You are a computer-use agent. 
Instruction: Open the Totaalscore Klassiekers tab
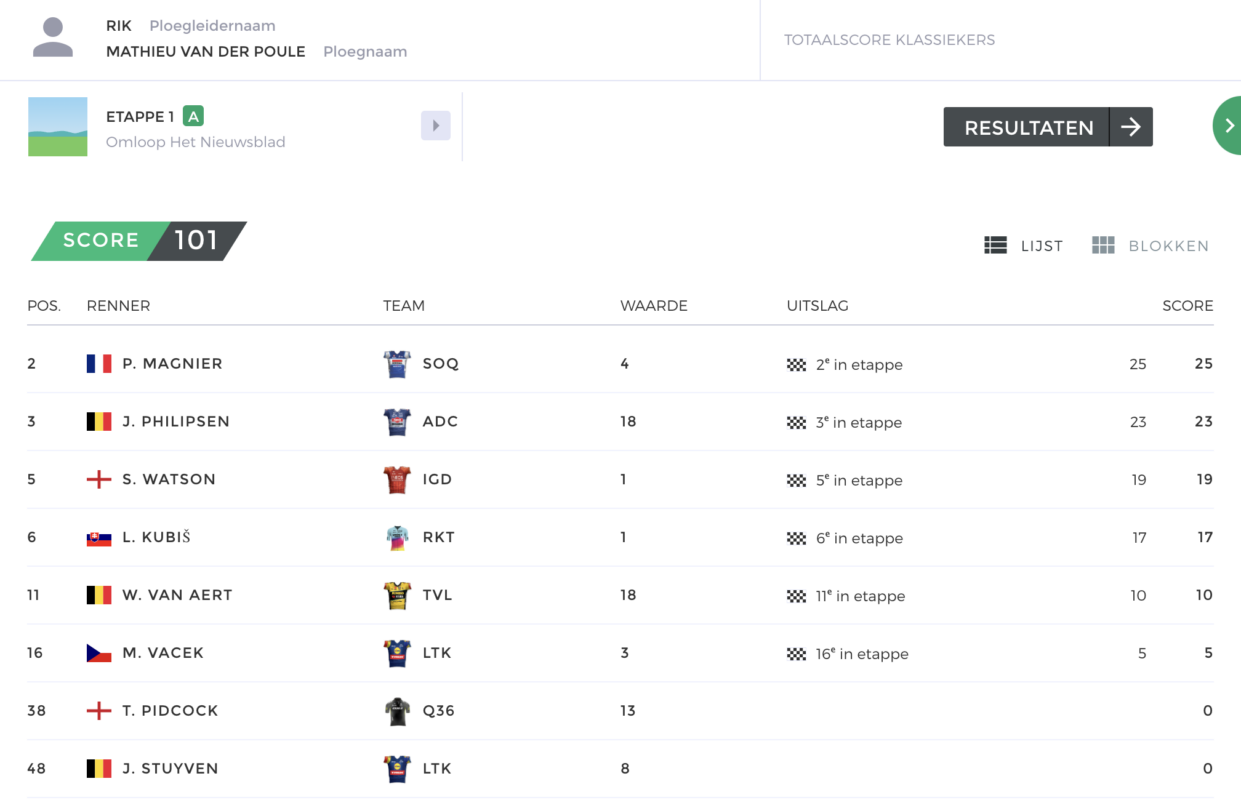click(x=889, y=40)
